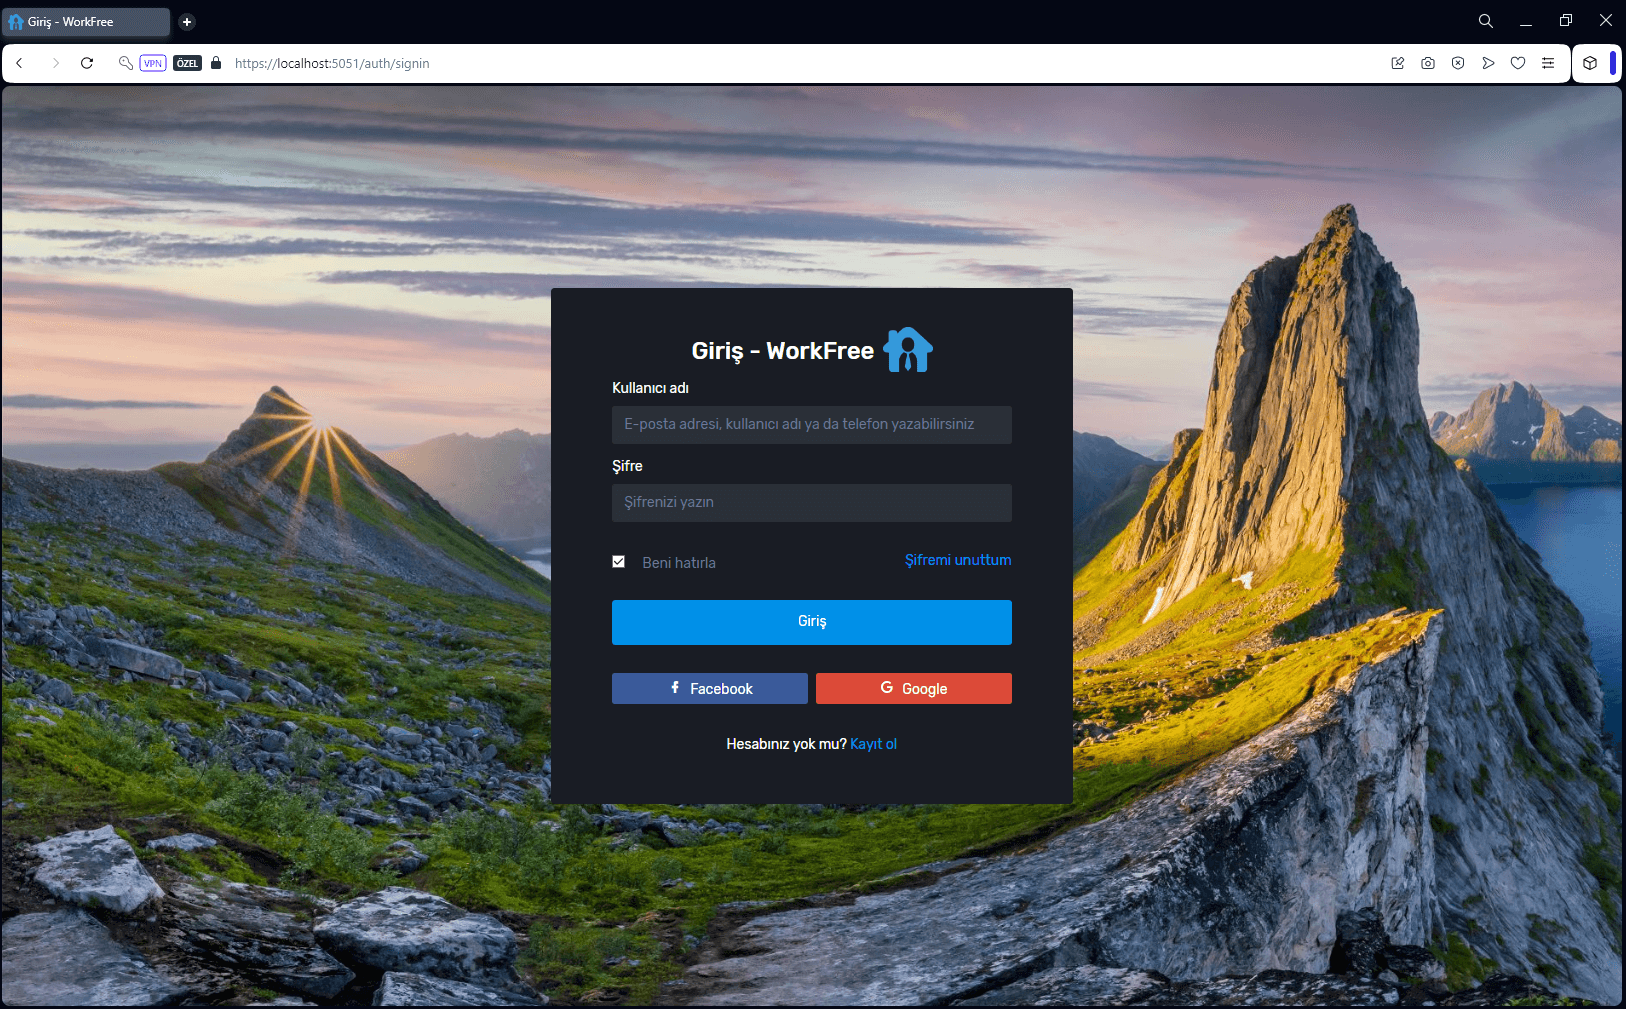1626x1009 pixels.
Task: Click the browser back arrow
Action: click(x=19, y=63)
